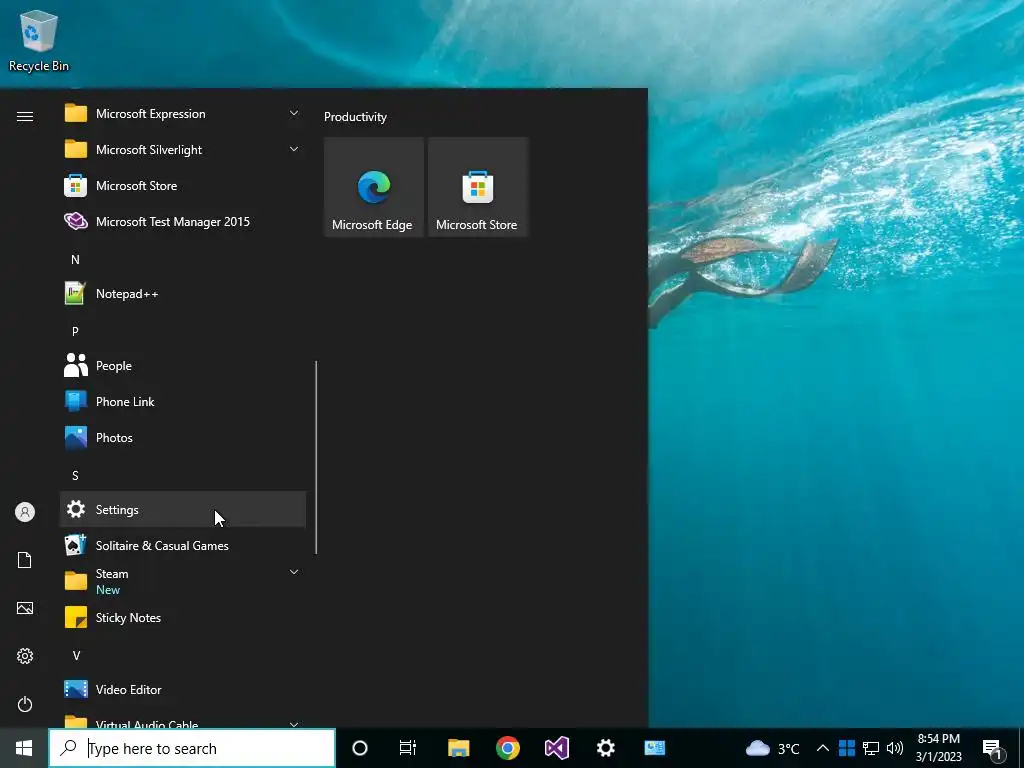The height and width of the screenshot is (768, 1024).
Task: Open the People app
Action: pos(183,366)
